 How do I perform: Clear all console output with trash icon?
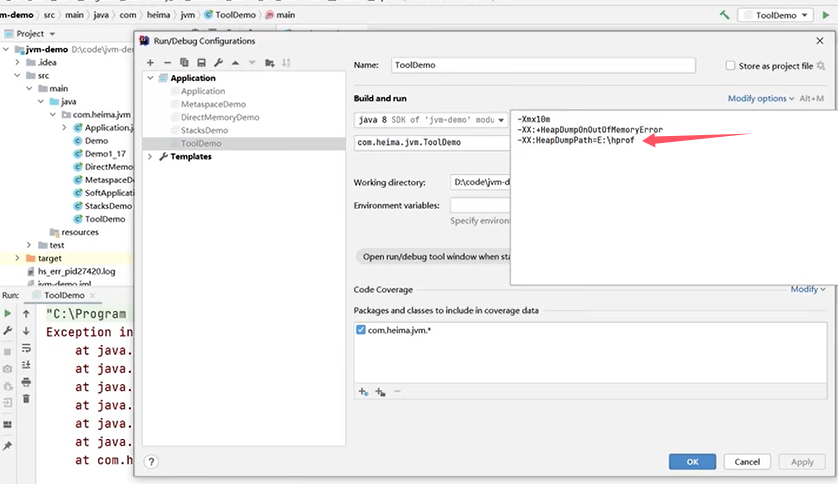tap(26, 399)
